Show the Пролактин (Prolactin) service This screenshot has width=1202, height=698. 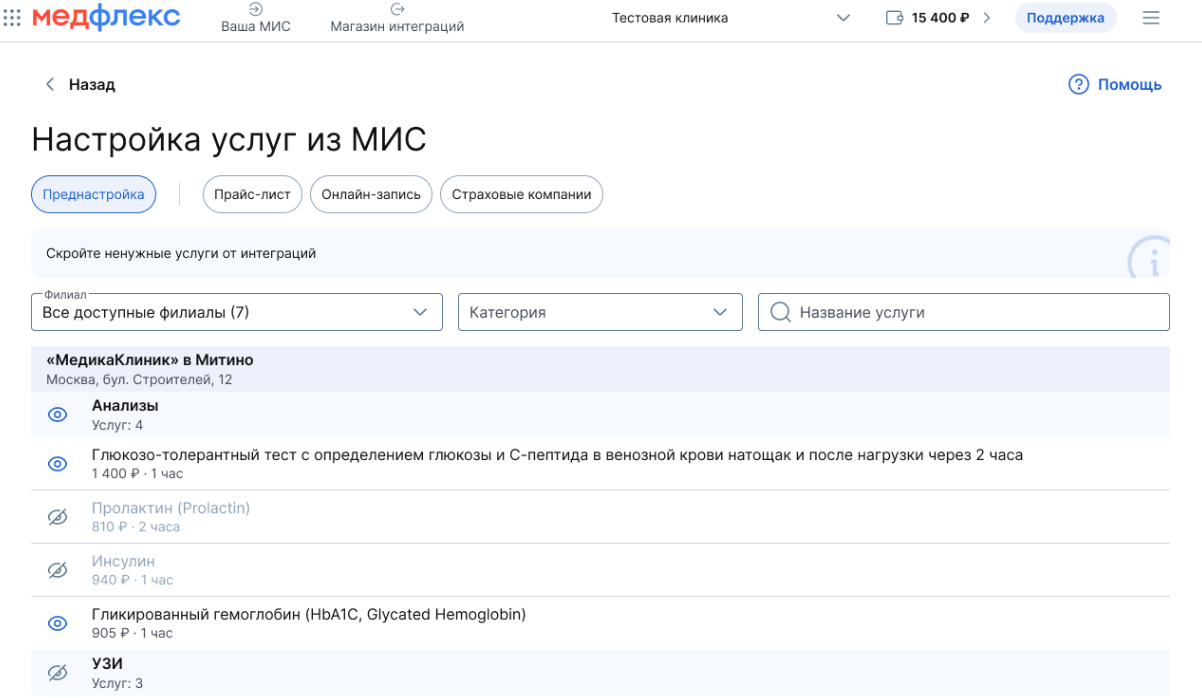pyautogui.click(x=58, y=517)
